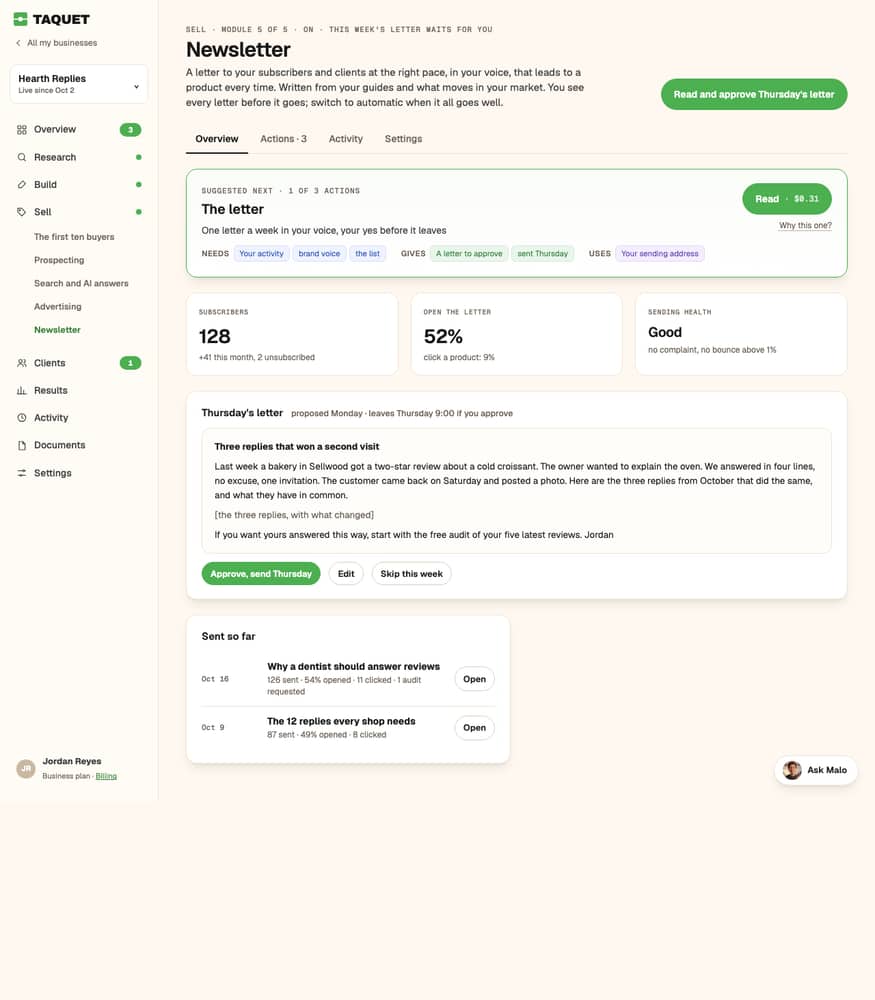Open the Hearth Replies business dropdown
This screenshot has width=875, height=1000.
[79, 84]
